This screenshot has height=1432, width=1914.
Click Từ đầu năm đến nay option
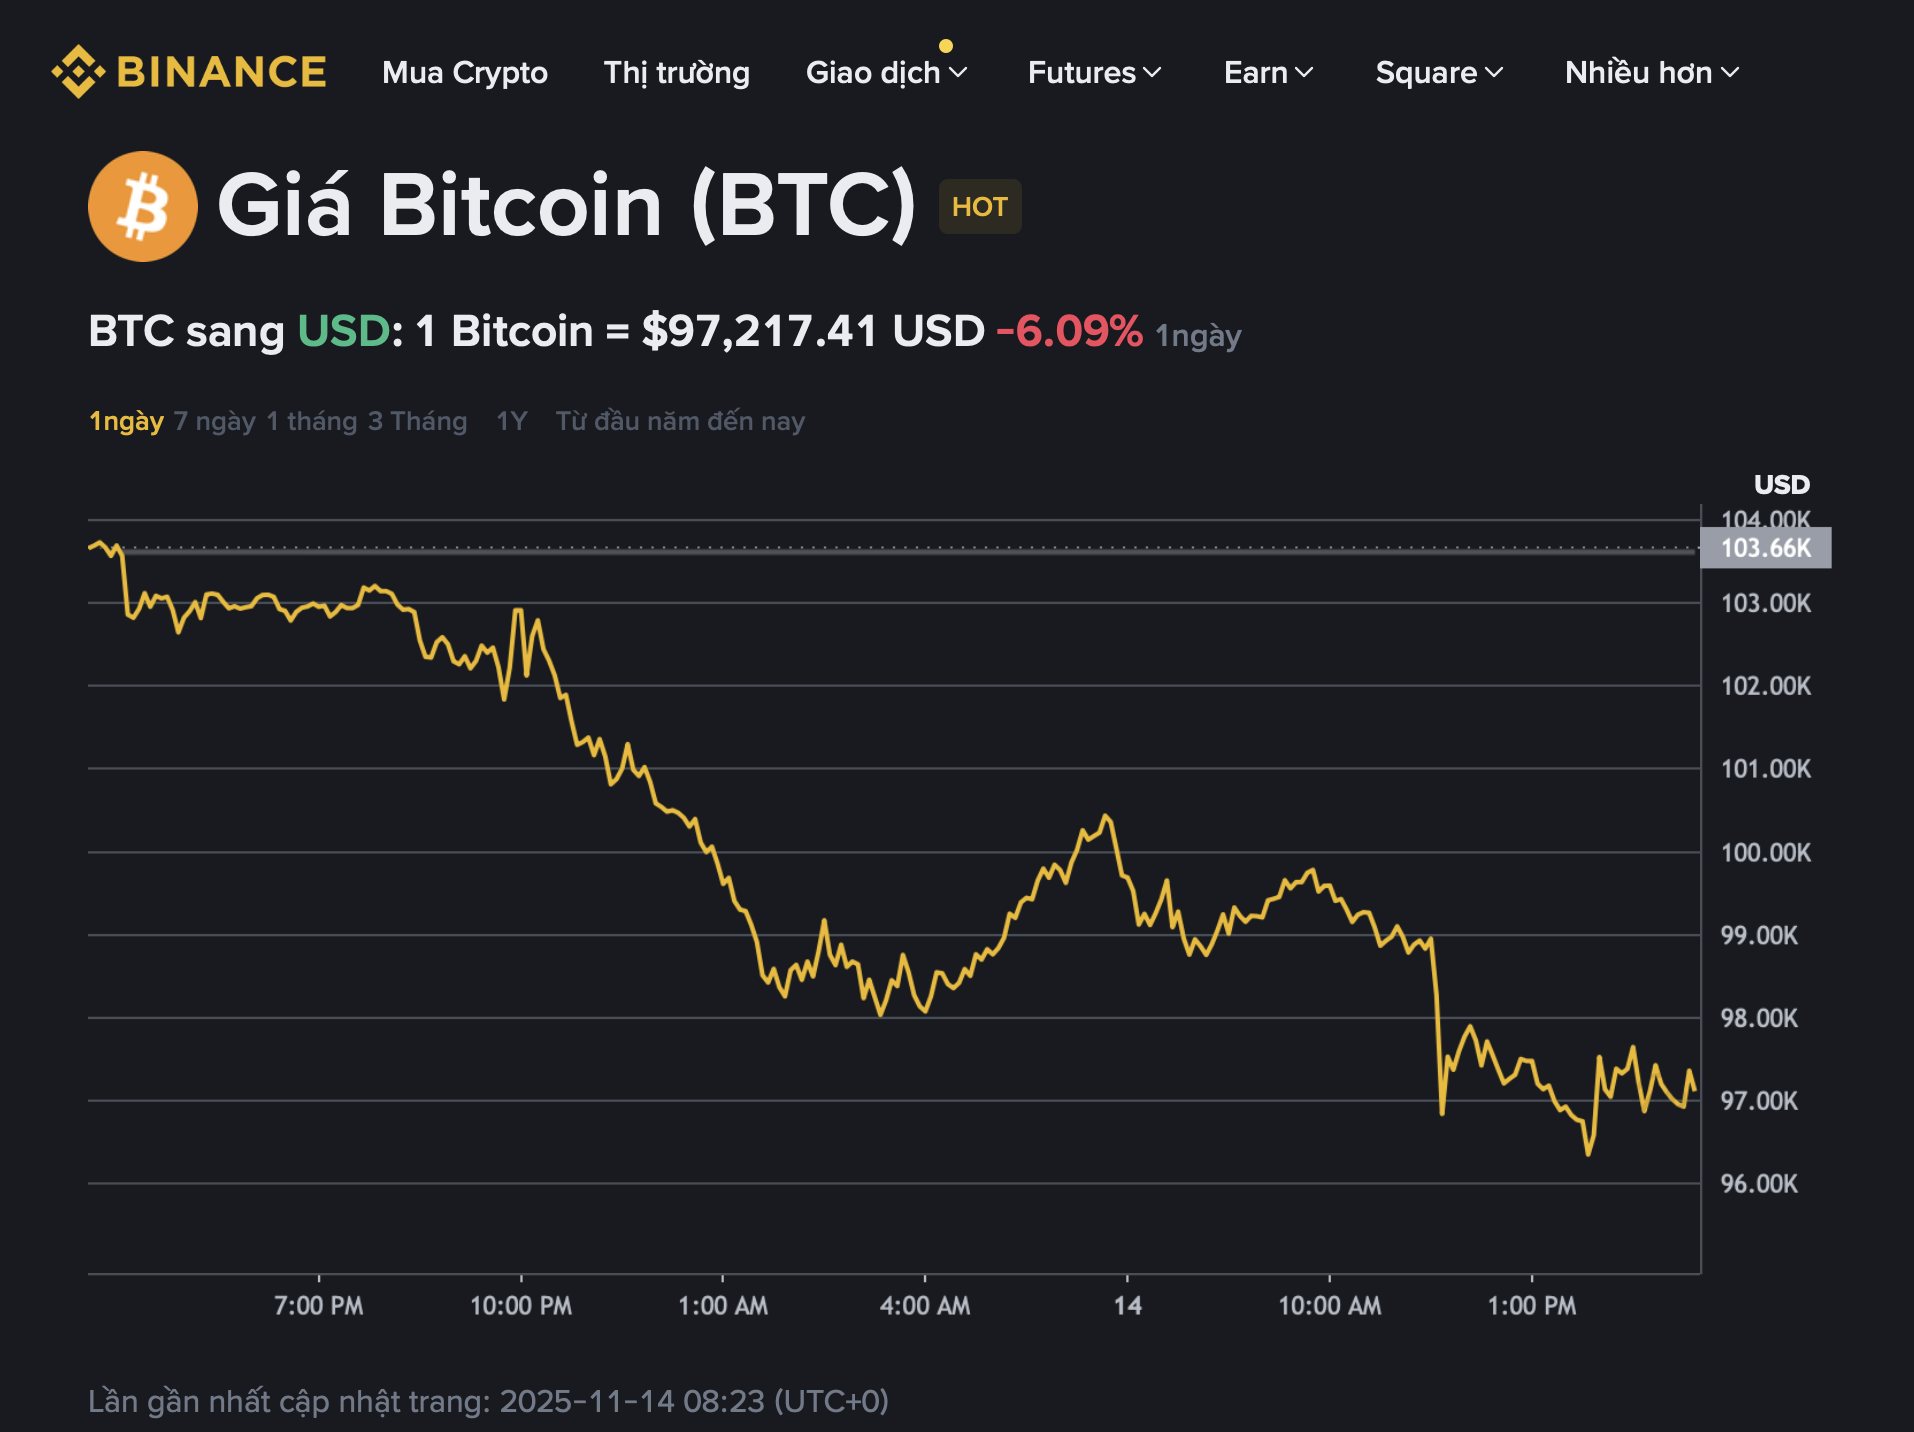pyautogui.click(x=681, y=421)
